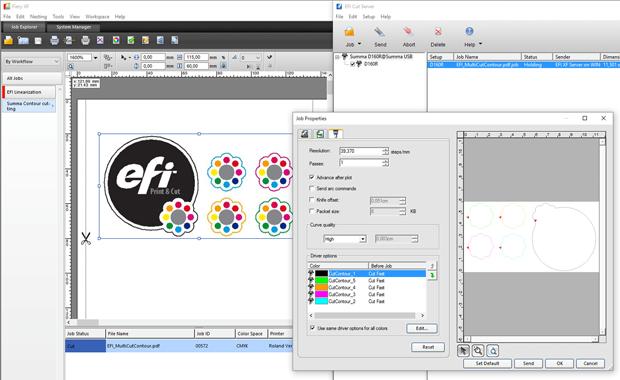Click the purple cross icon in Fiery XF toolbar
This screenshot has width=620, height=380.
(x=100, y=40)
